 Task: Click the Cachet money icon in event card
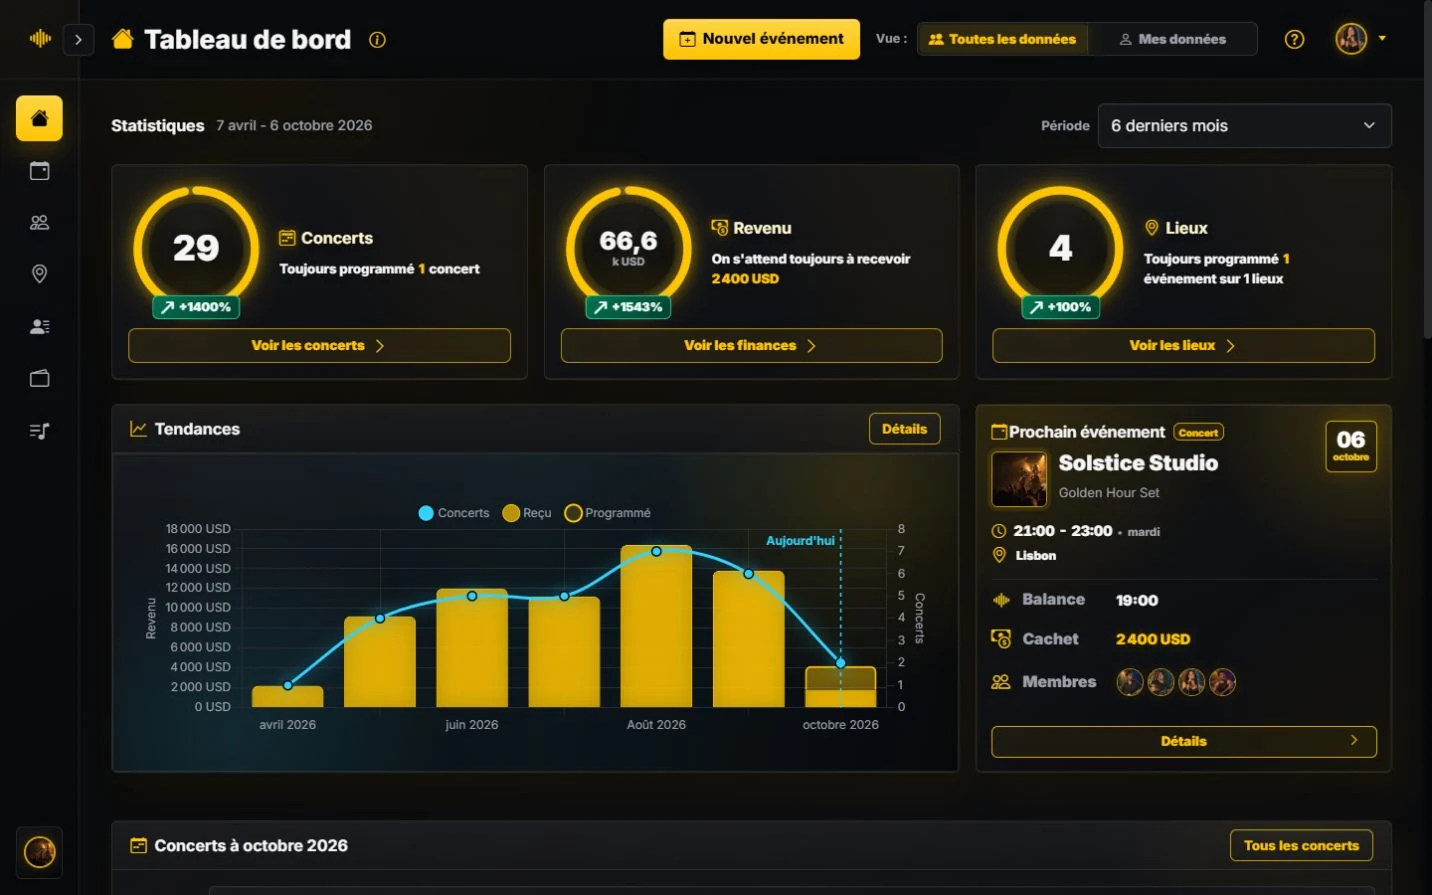point(1001,639)
